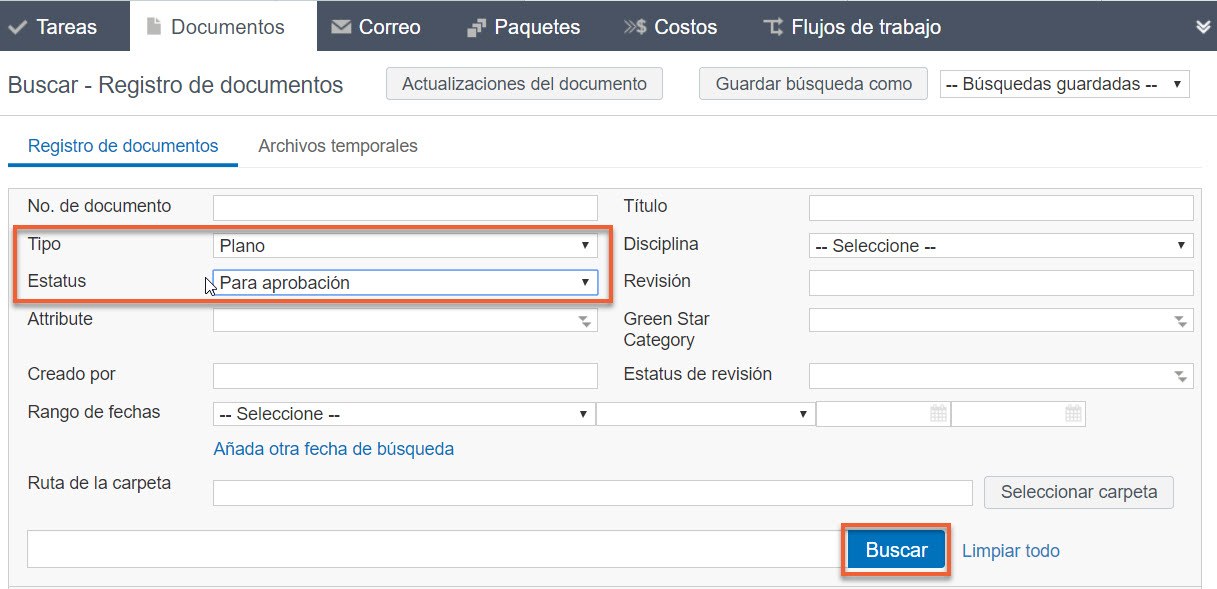Viewport: 1217px width, 589px height.
Task: Focus the Creado por input field
Action: click(x=405, y=376)
